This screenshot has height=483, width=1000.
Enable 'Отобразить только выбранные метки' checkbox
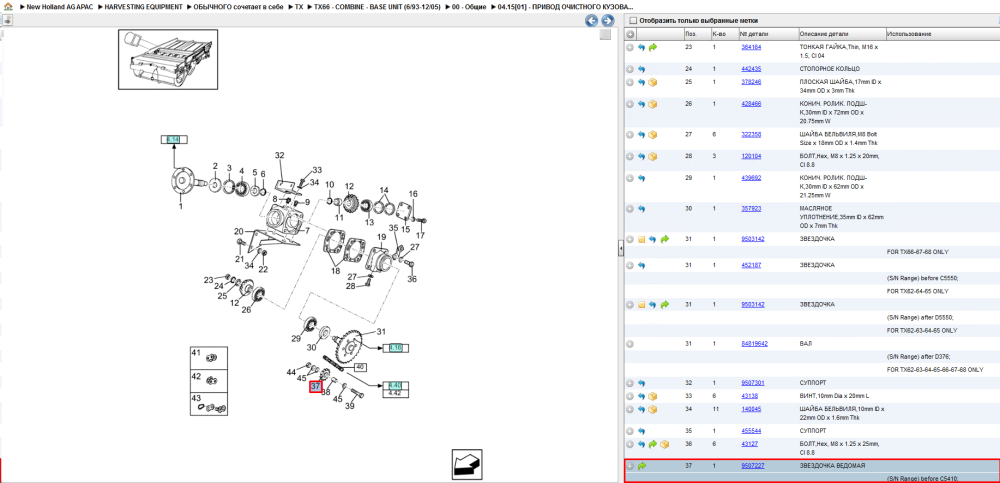[x=633, y=20]
